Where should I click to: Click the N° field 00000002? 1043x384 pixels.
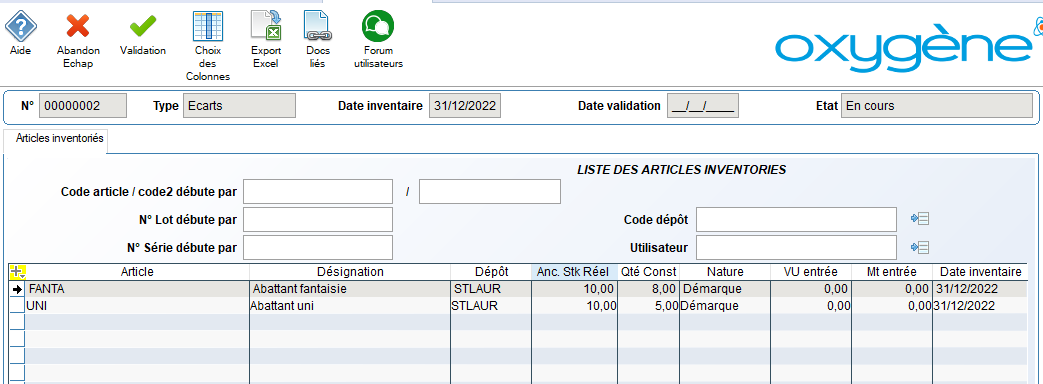click(x=82, y=106)
